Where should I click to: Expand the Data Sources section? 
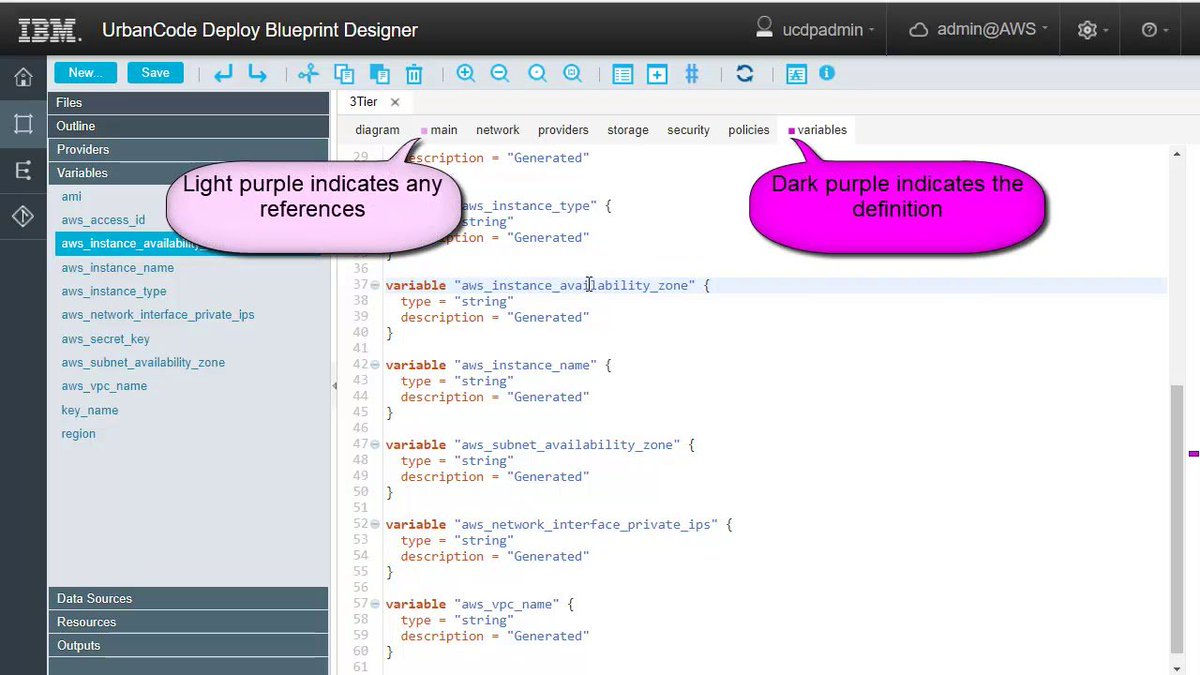tap(188, 598)
